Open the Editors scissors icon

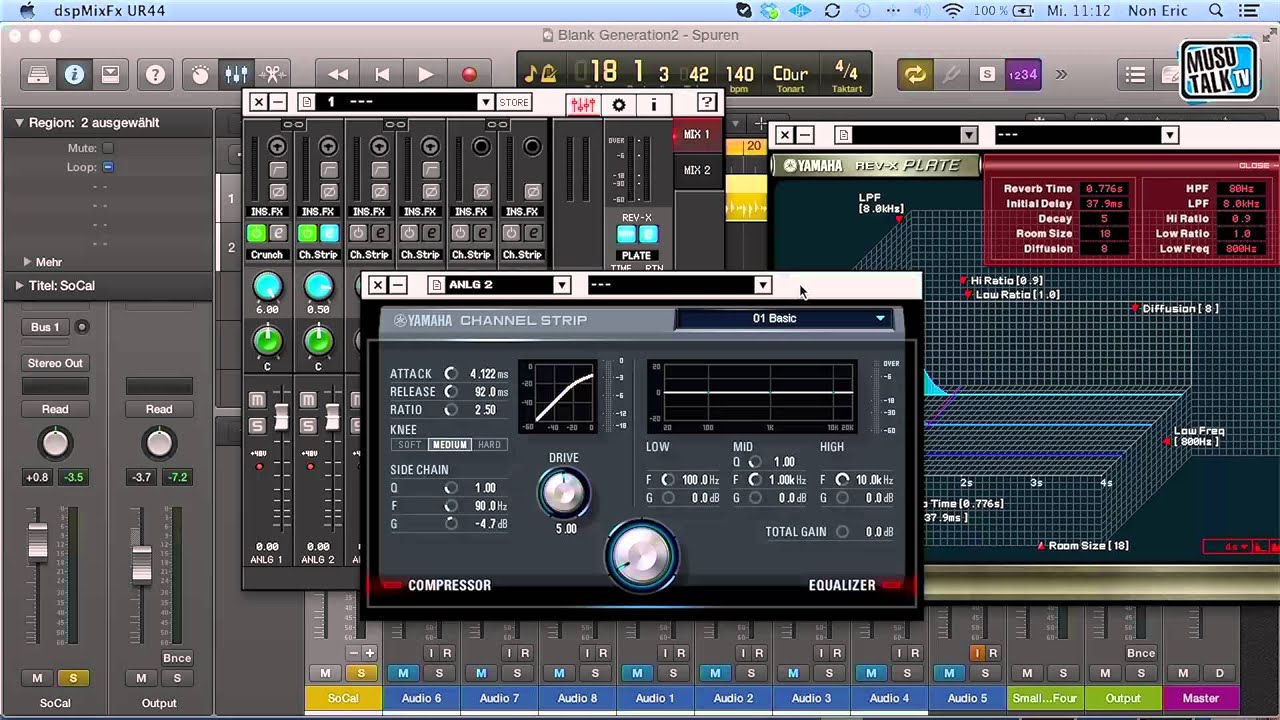272,75
